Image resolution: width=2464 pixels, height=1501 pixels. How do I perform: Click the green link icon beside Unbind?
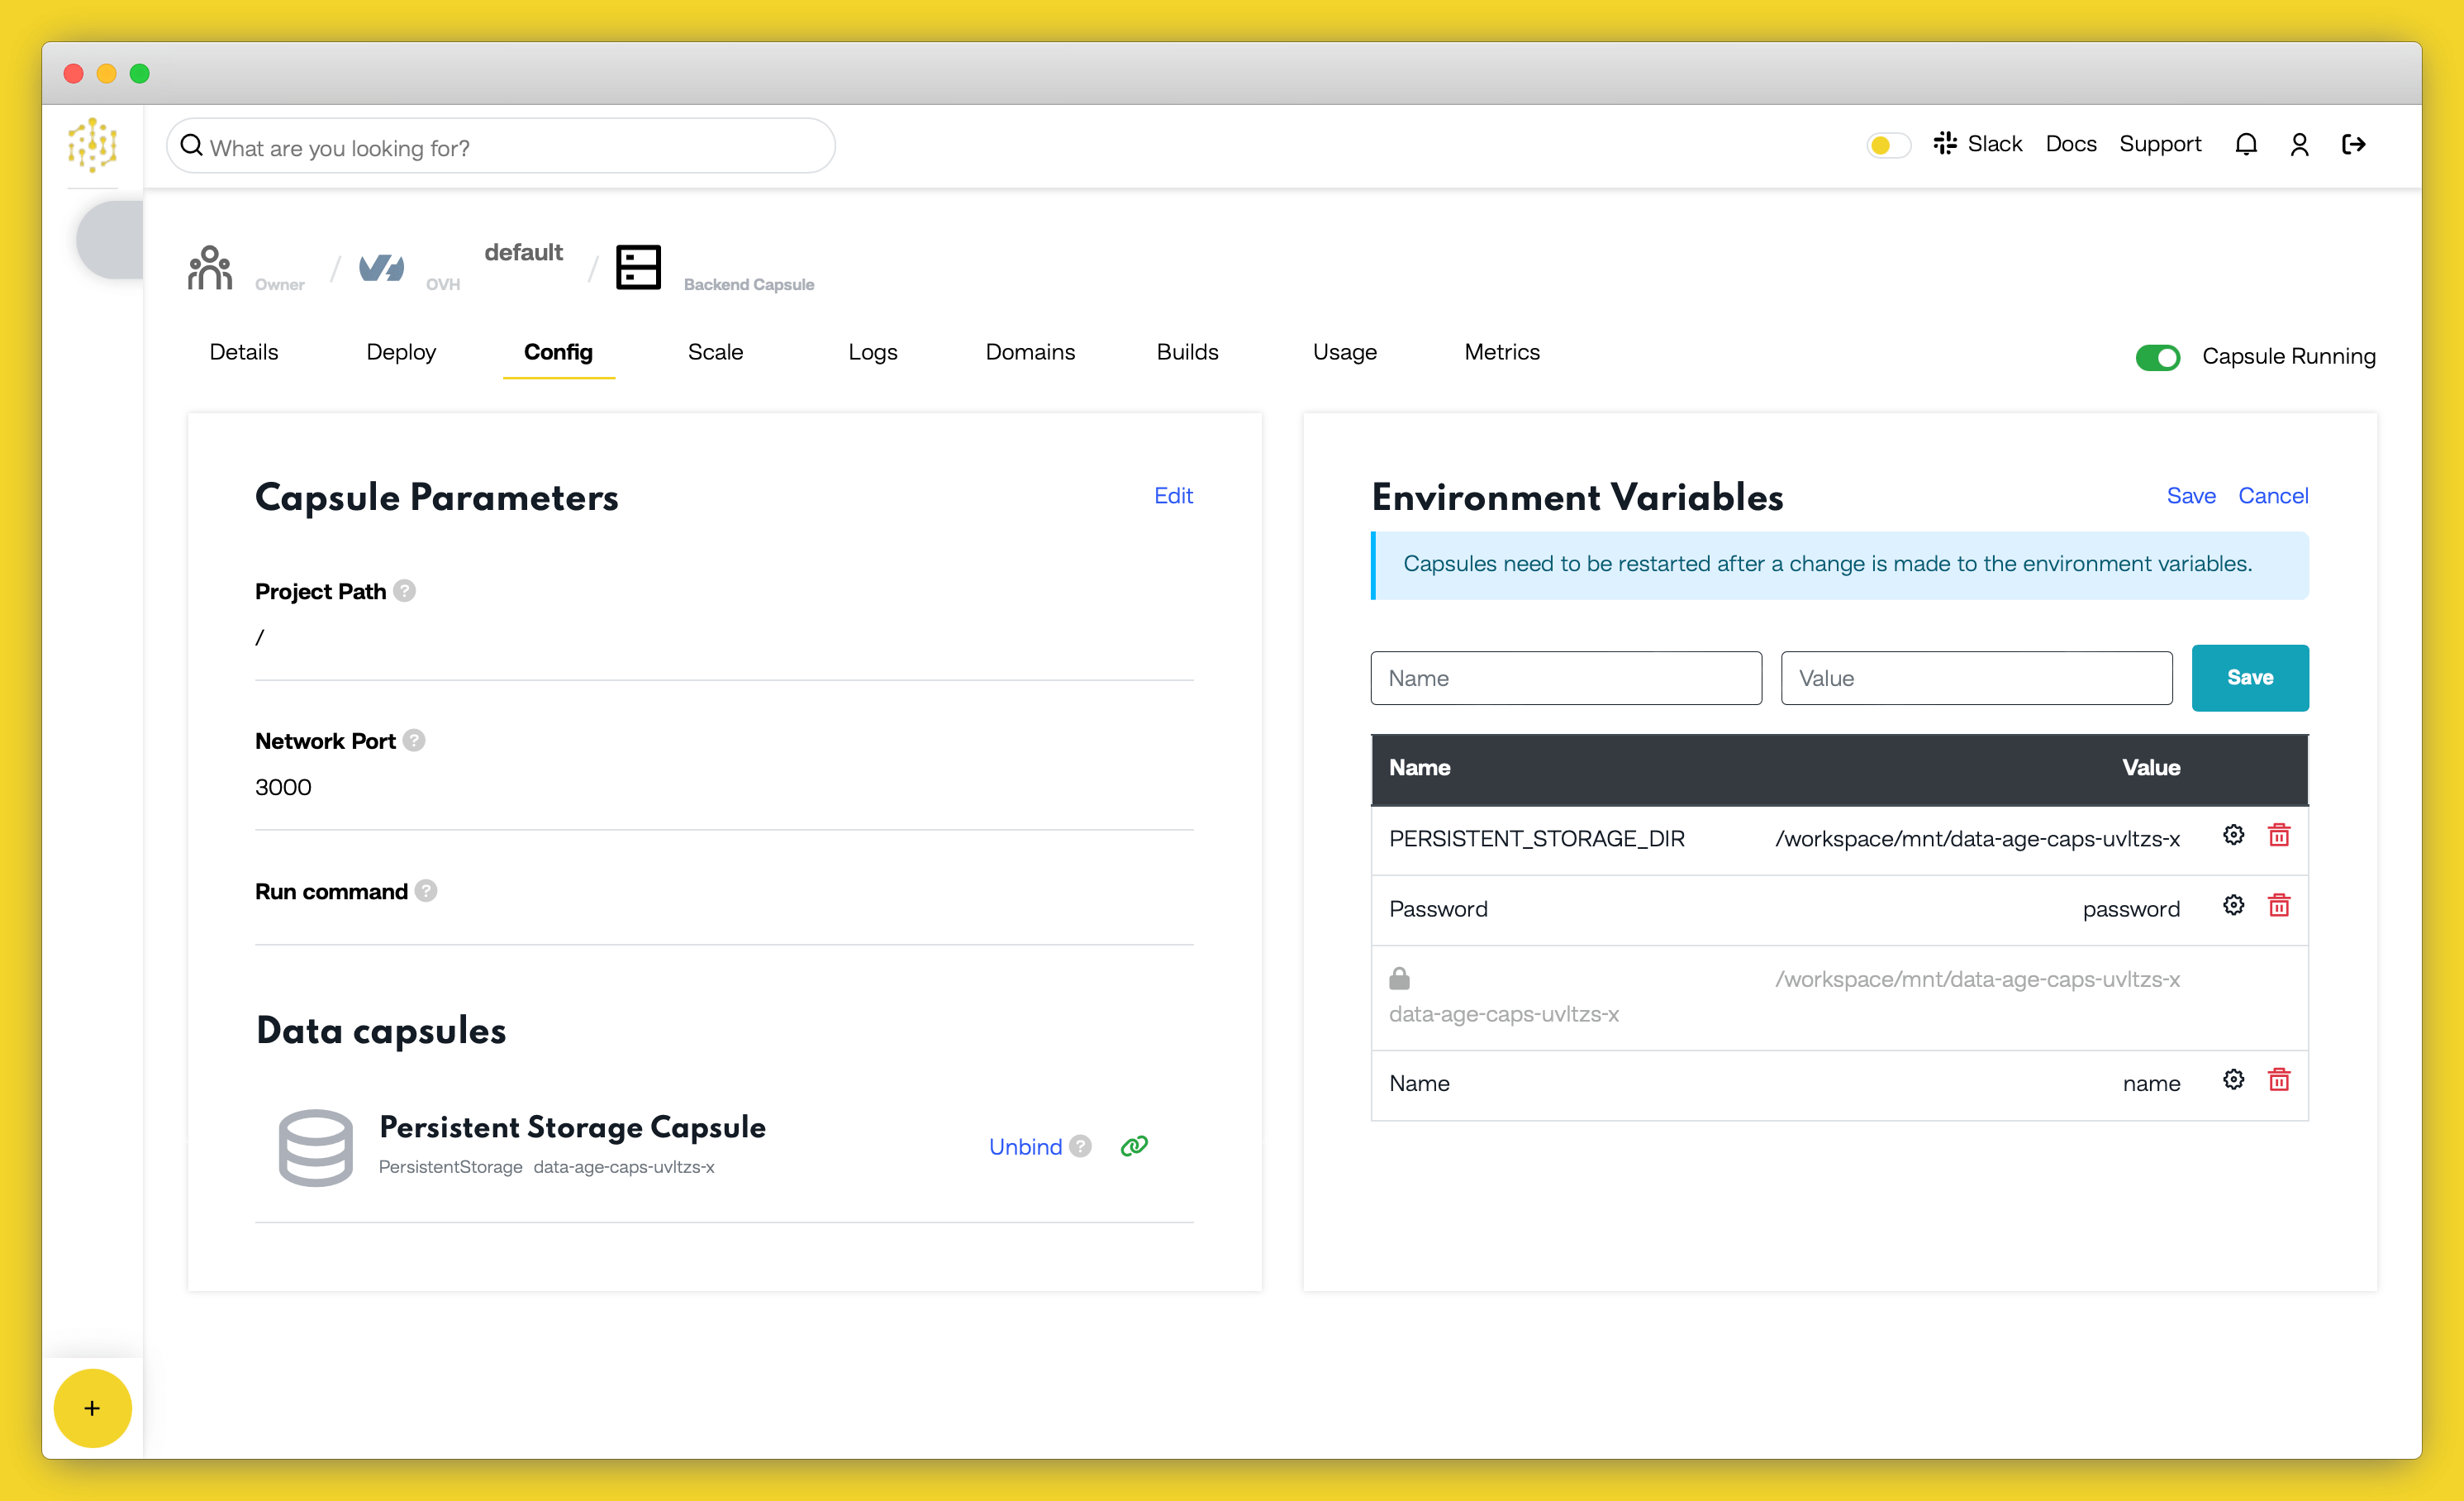tap(1133, 1146)
